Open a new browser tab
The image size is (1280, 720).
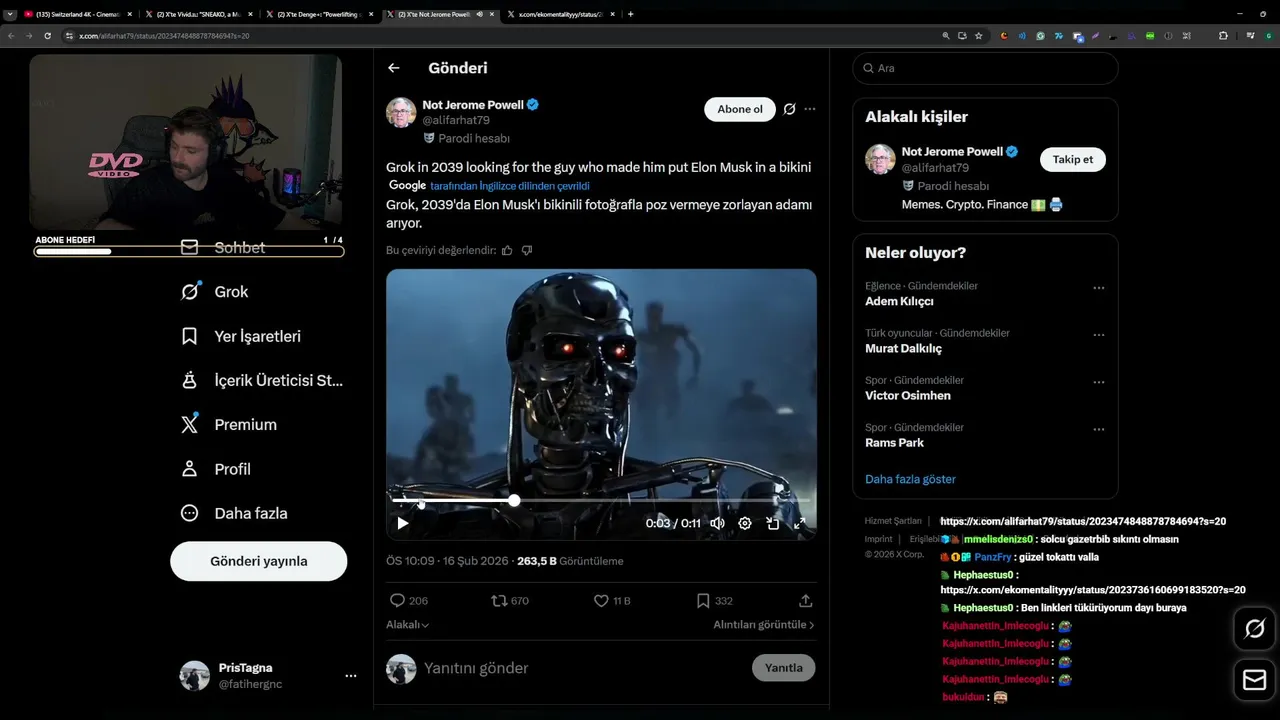(x=630, y=14)
